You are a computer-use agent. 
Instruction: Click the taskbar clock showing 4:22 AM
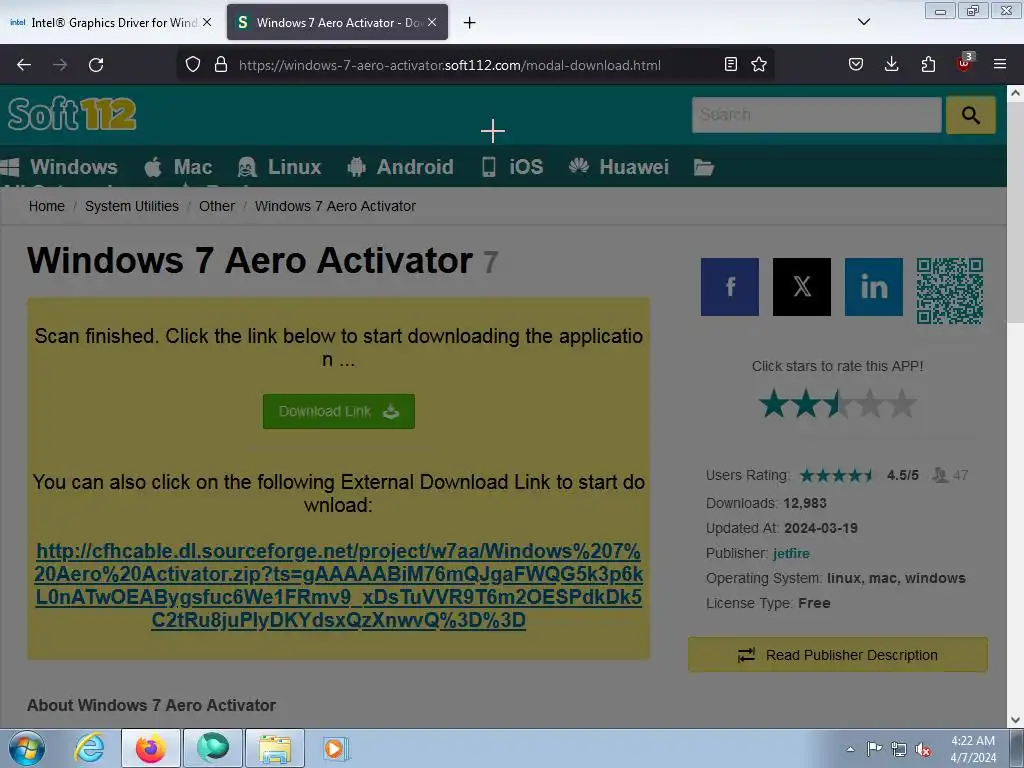coord(973,749)
